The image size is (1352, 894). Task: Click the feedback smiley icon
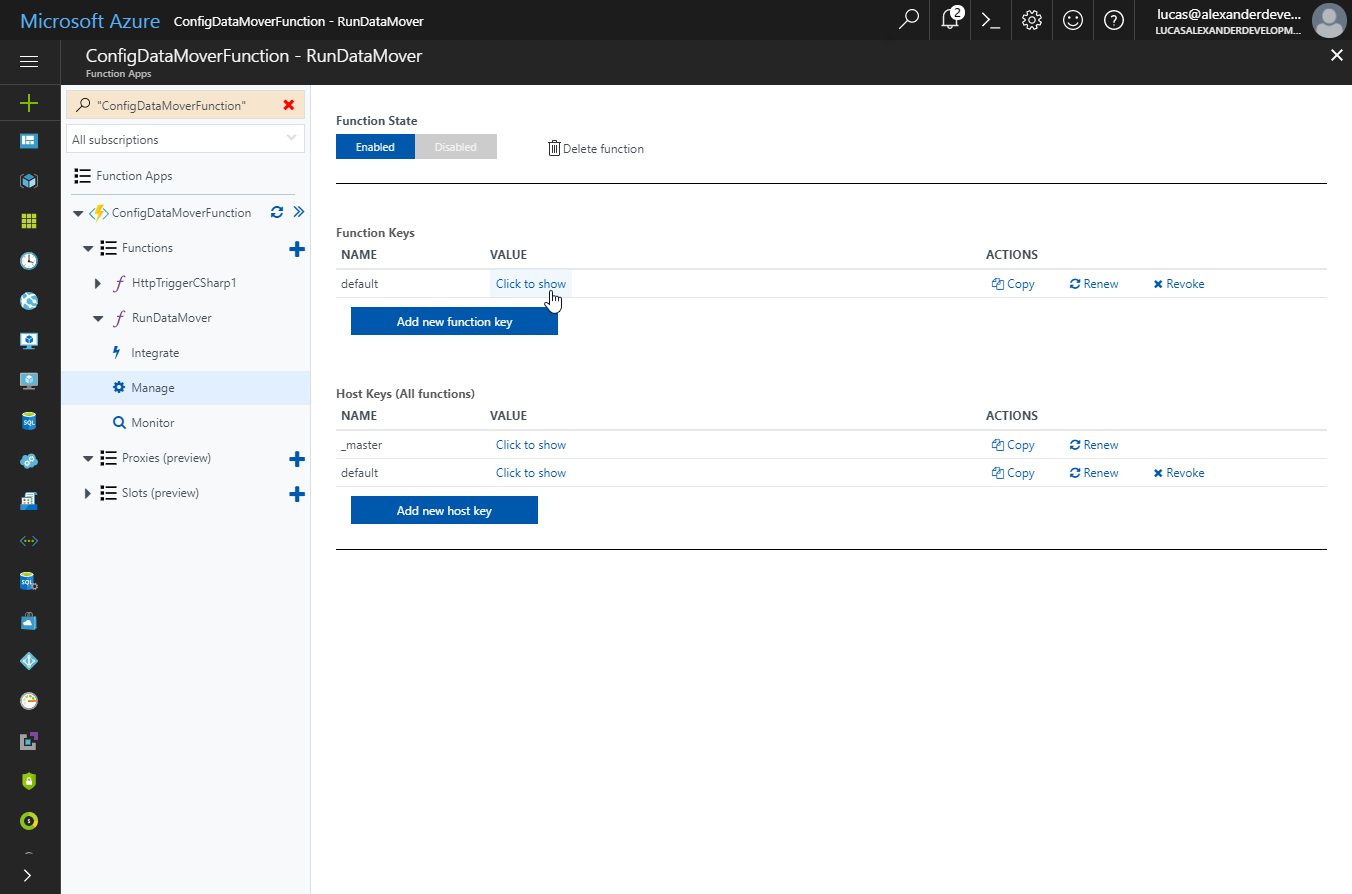[1073, 20]
